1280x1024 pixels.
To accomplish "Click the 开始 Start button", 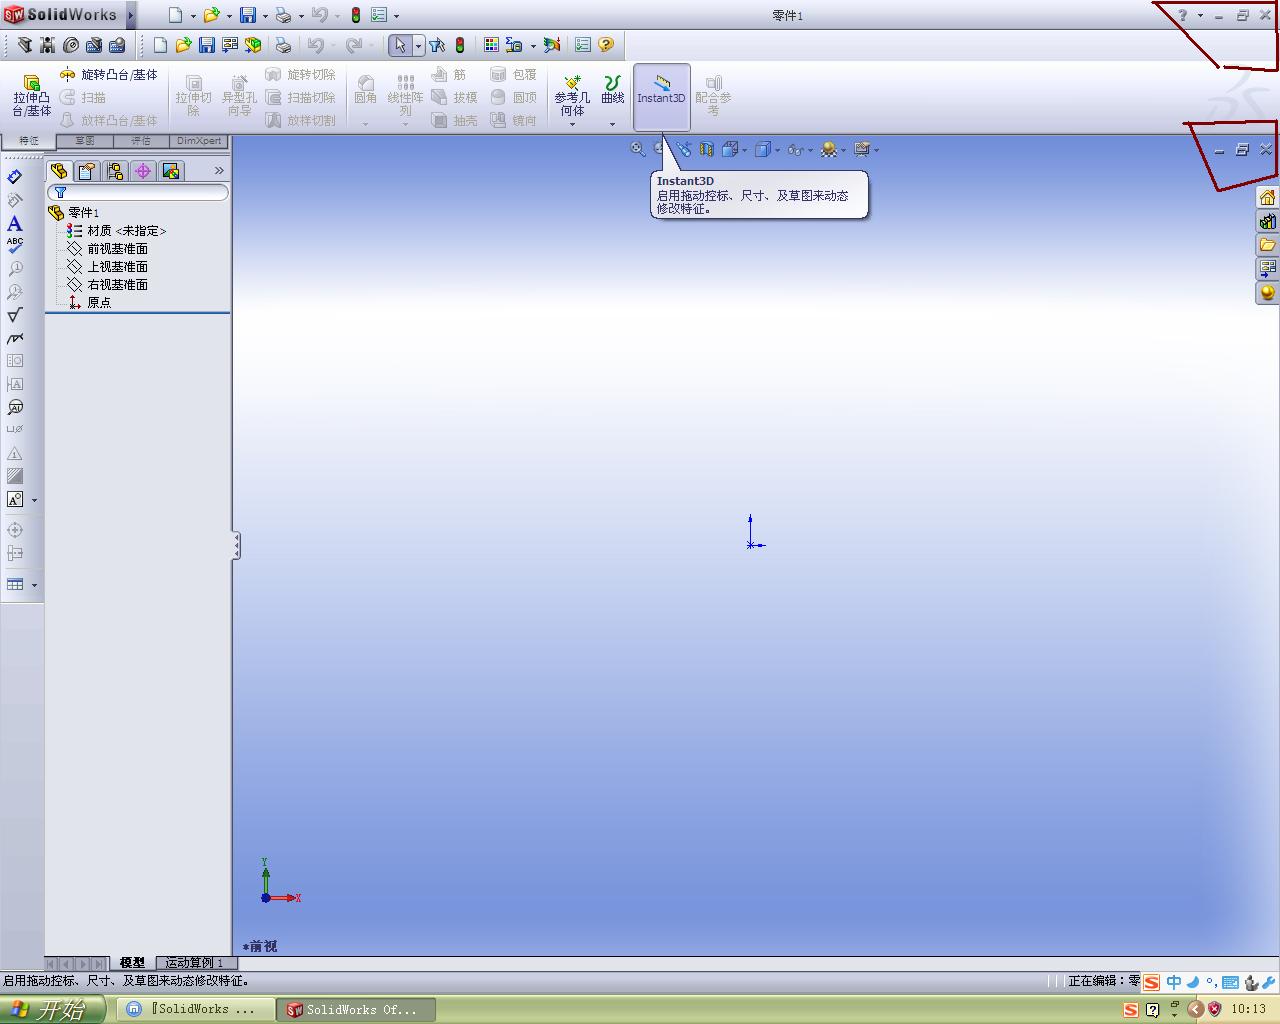I will (53, 1009).
